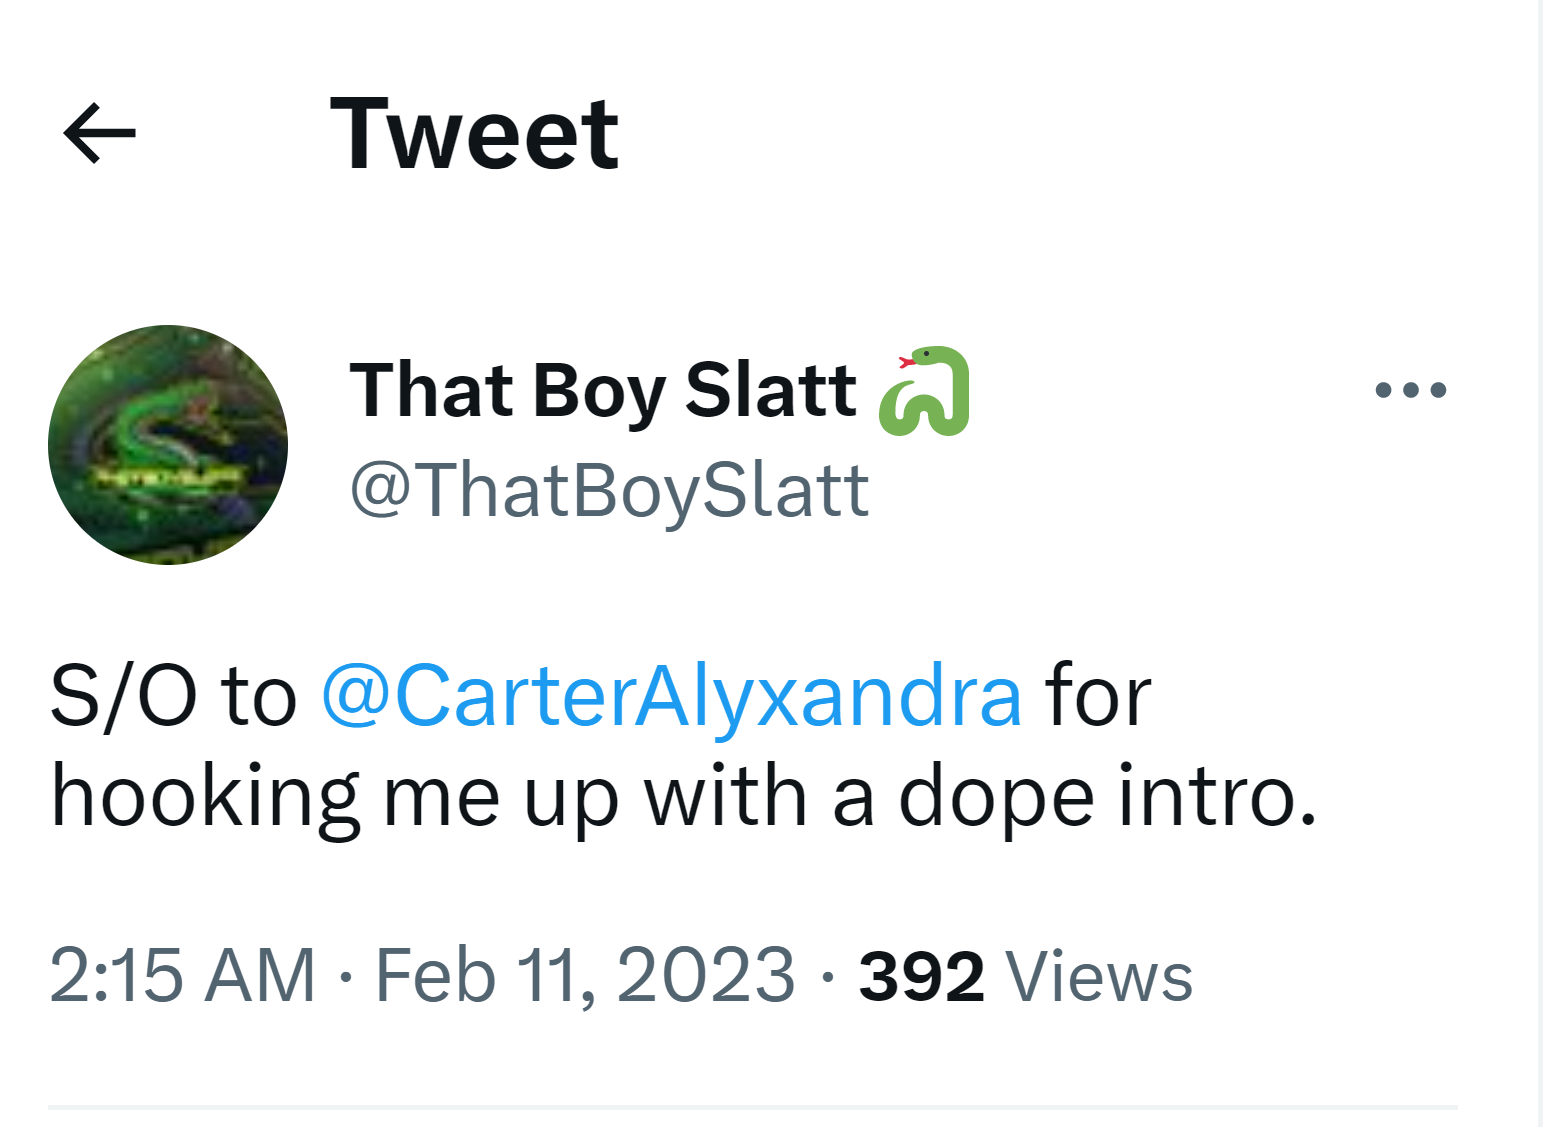Click the 392 view count number
The width and height of the screenshot is (1543, 1127).
click(x=921, y=976)
